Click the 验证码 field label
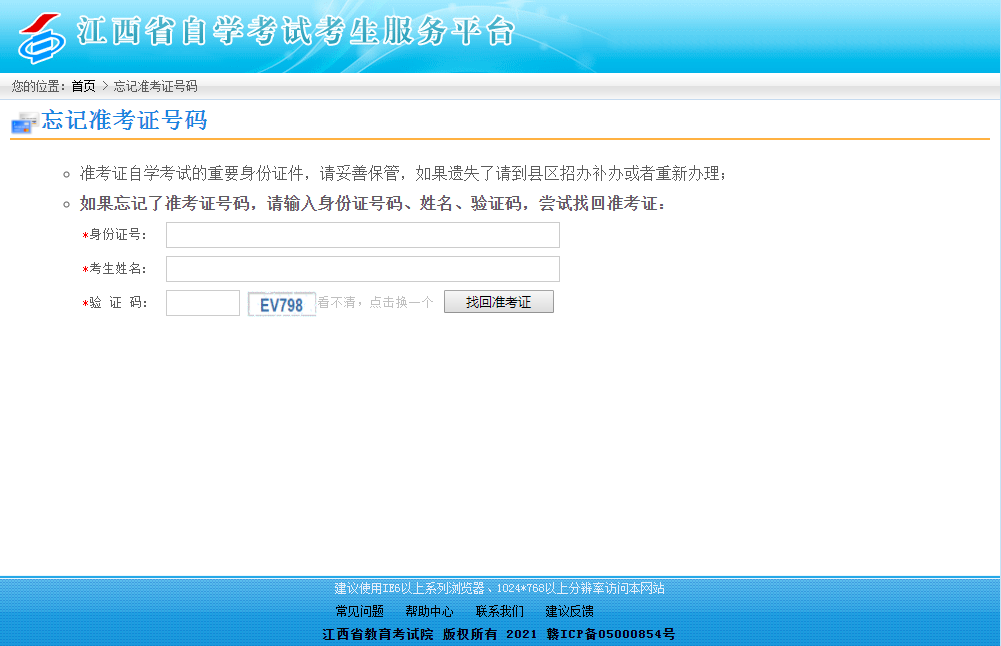 click(118, 303)
